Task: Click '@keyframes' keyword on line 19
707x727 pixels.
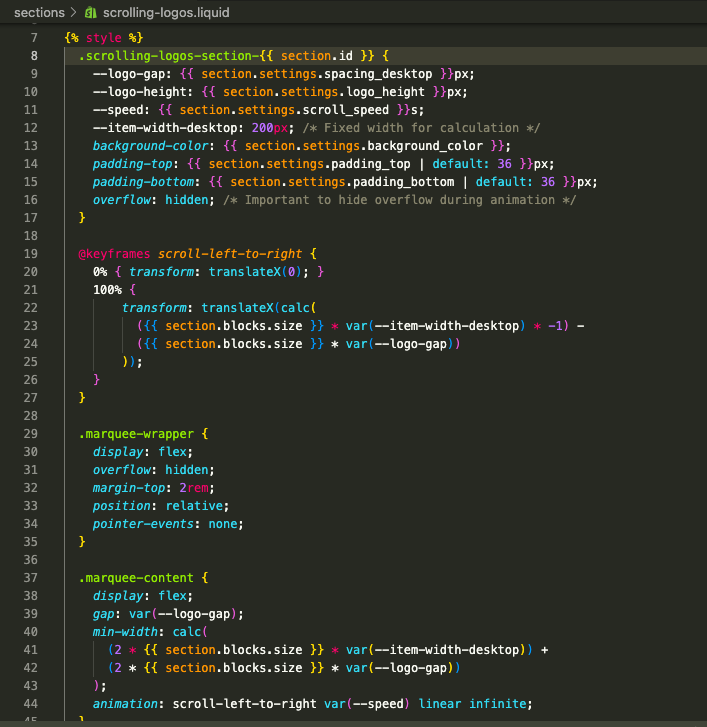Action: click(x=115, y=254)
